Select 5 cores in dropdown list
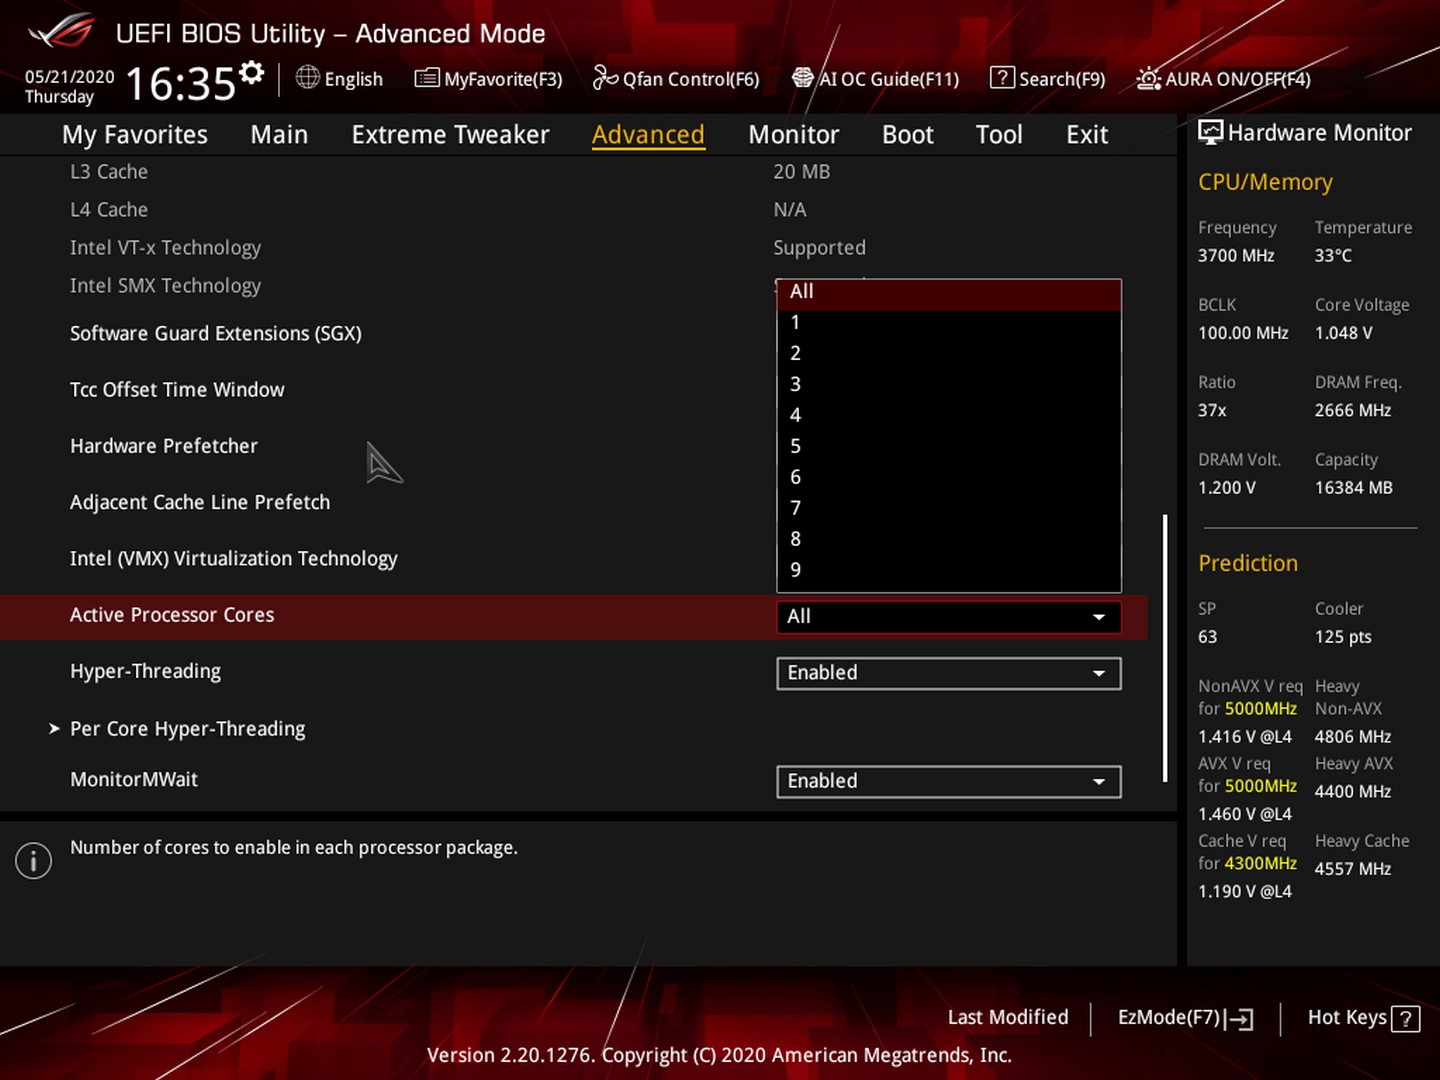 coord(949,446)
